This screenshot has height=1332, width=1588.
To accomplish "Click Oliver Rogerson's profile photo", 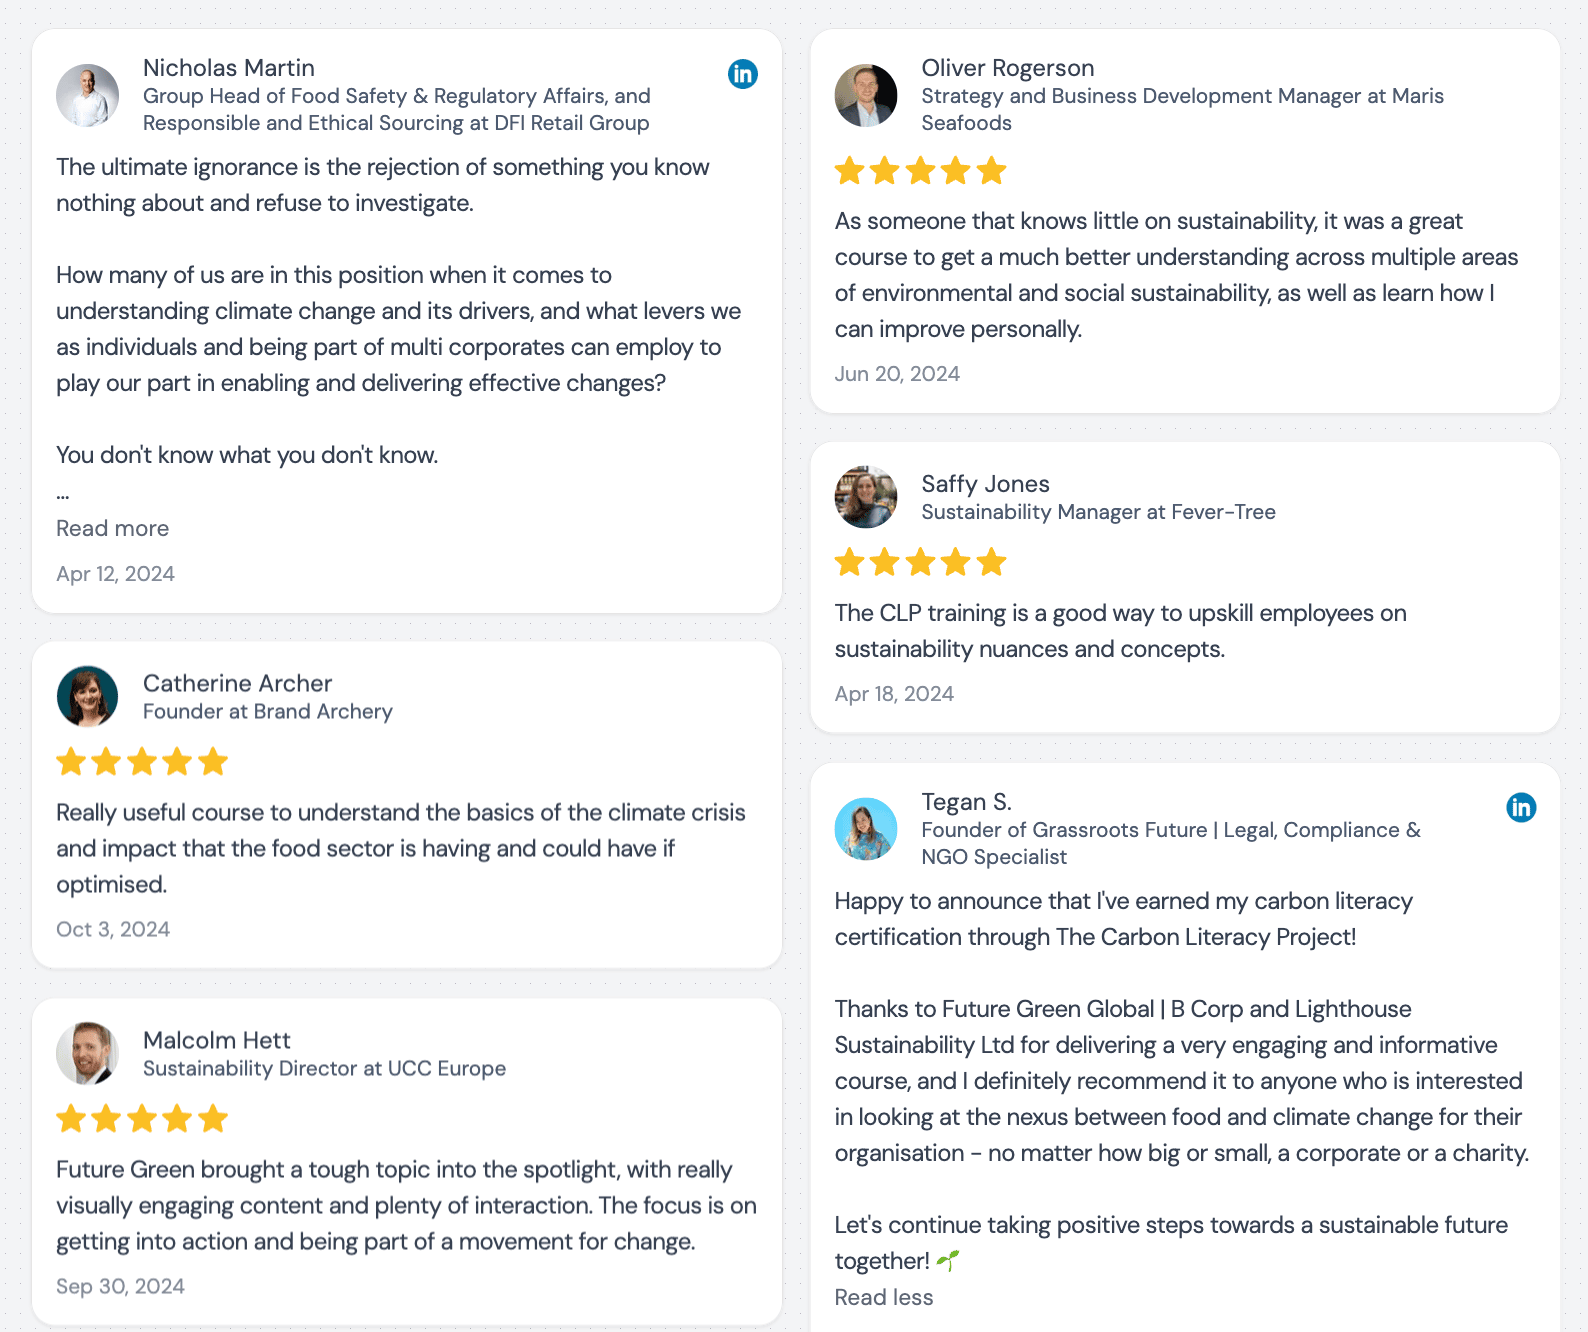I will [x=866, y=96].
